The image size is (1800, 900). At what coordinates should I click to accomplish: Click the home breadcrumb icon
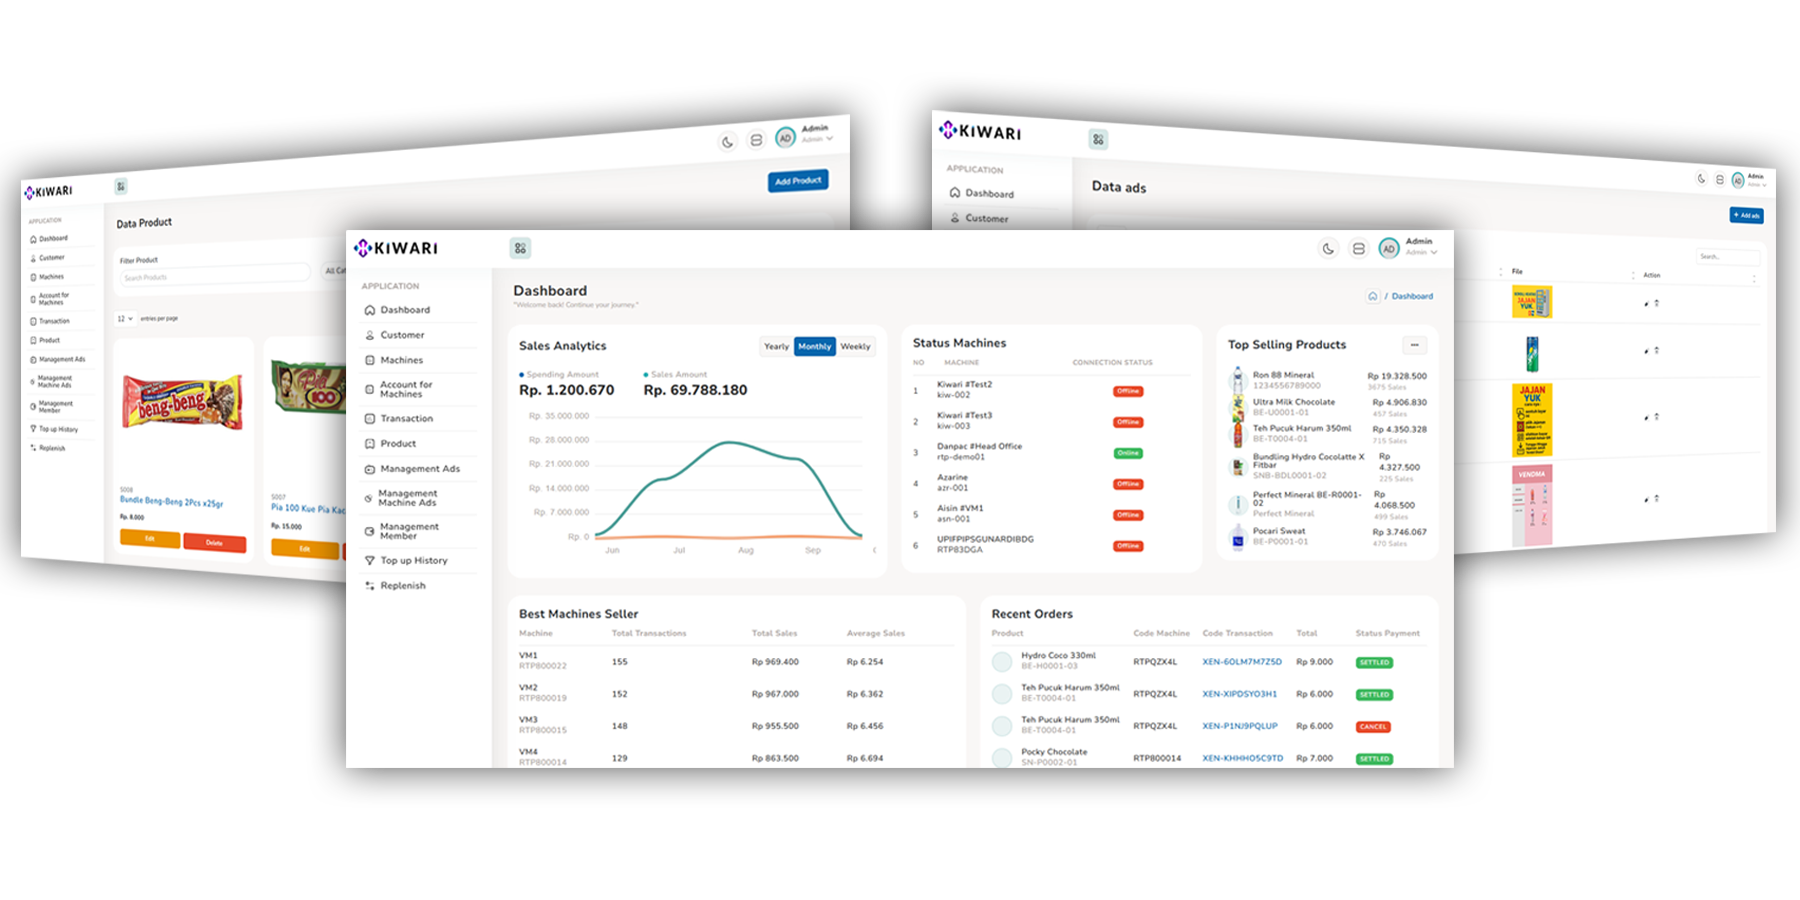click(1372, 297)
